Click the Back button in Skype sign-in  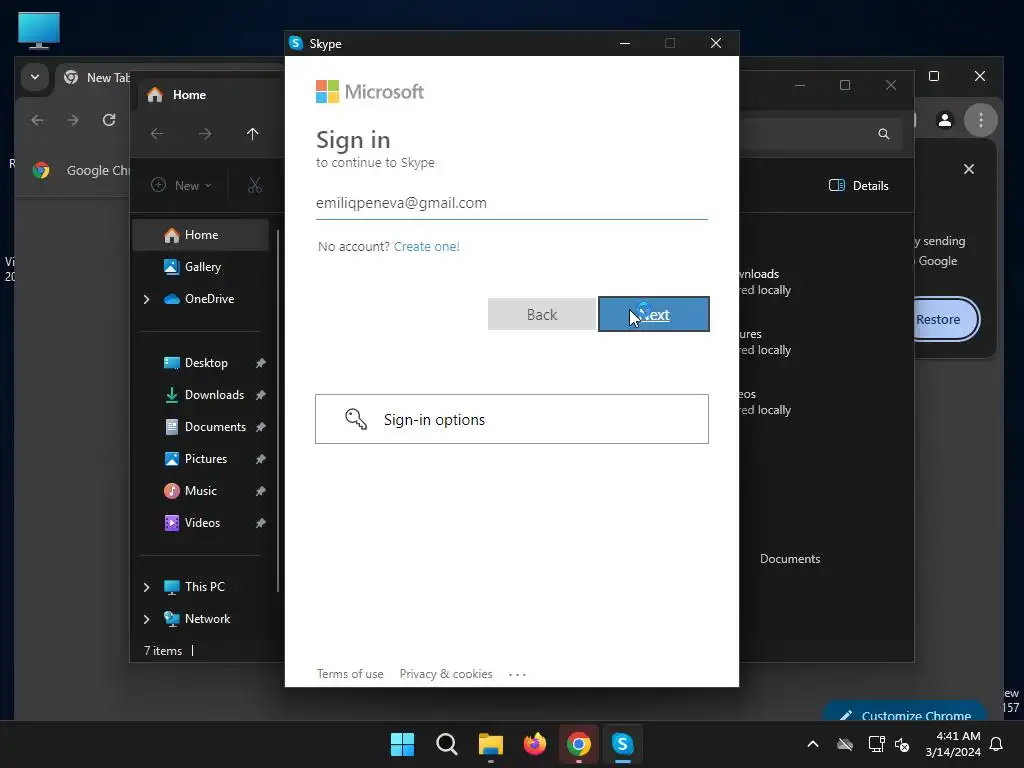pyautogui.click(x=542, y=314)
